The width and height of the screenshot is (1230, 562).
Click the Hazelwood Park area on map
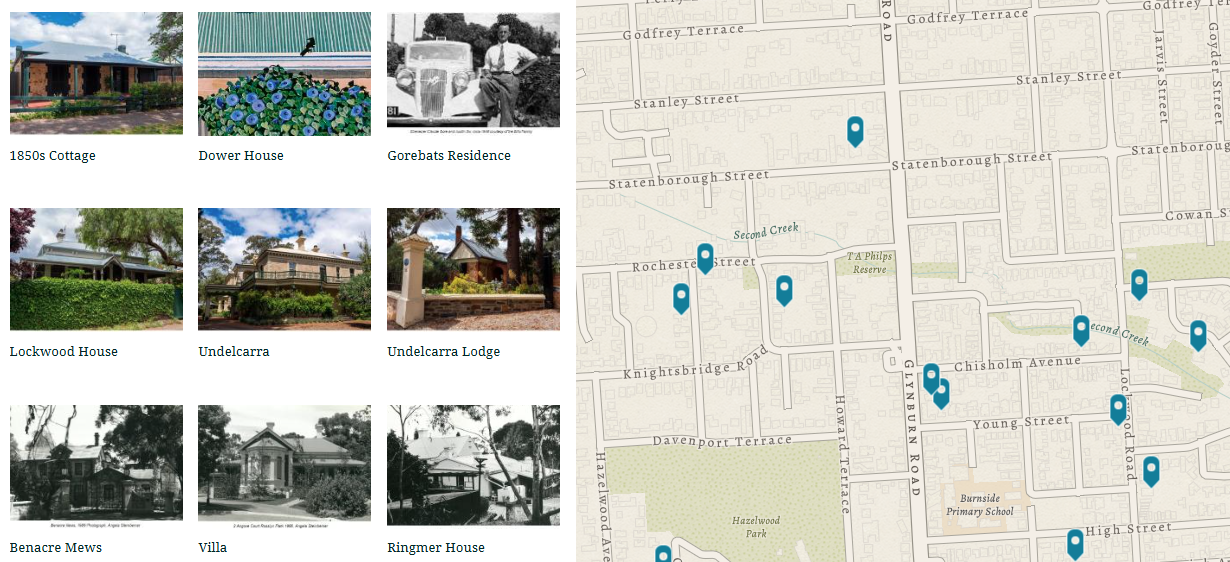(754, 527)
